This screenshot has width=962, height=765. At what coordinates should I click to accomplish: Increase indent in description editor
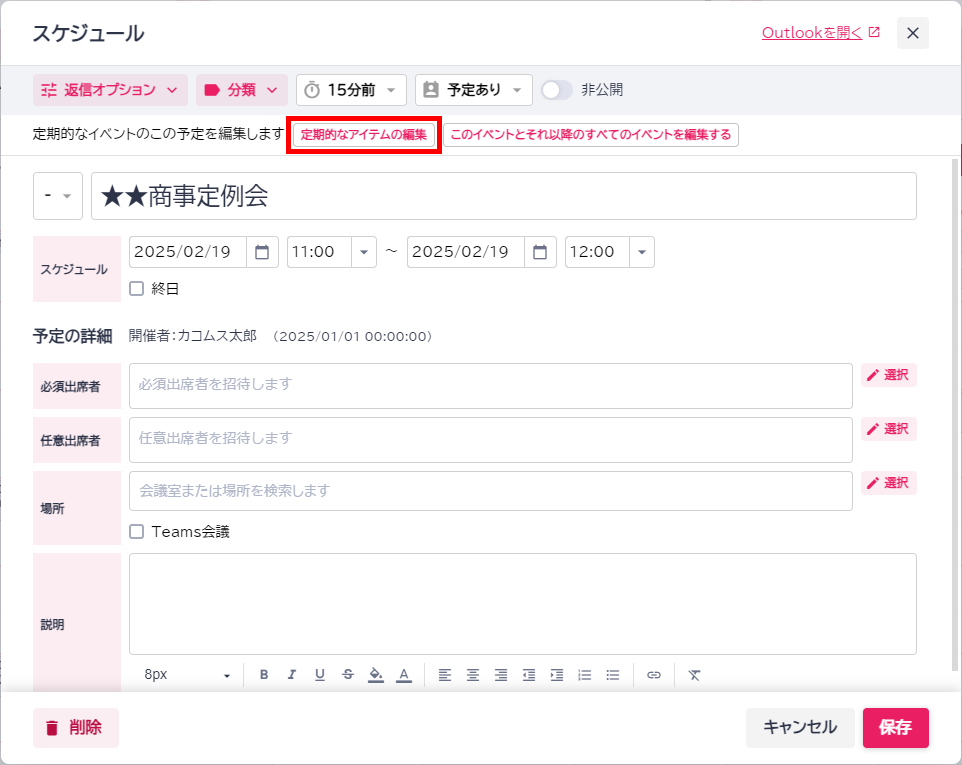(556, 675)
